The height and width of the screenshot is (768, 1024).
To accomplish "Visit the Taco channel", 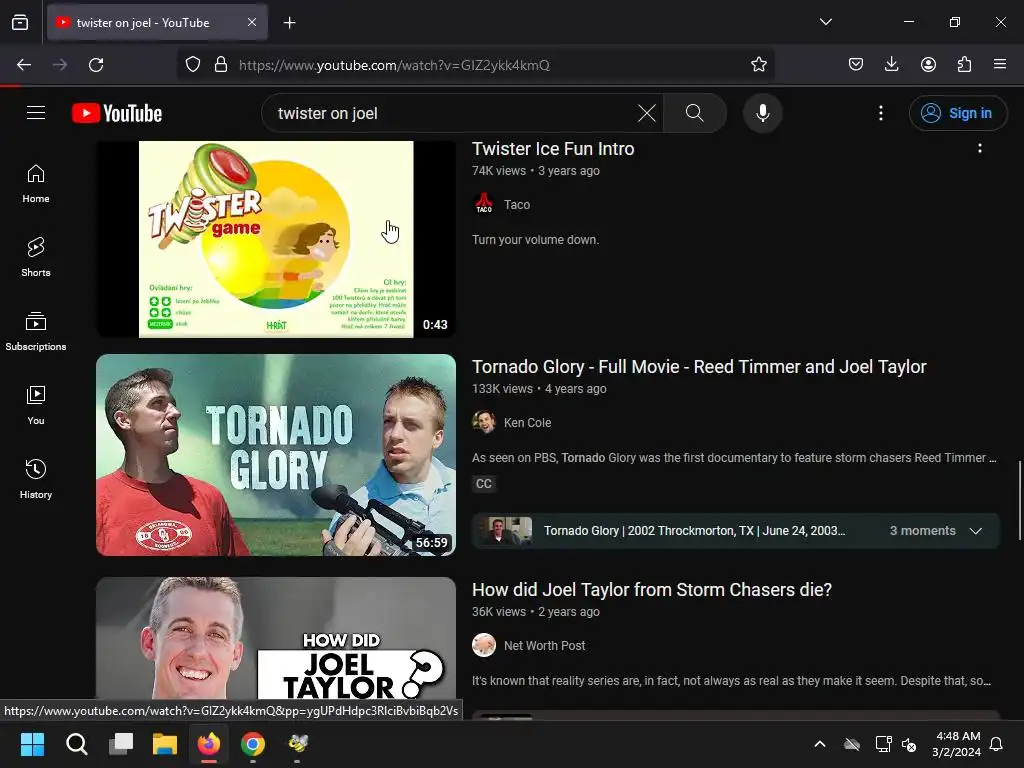I will [517, 204].
